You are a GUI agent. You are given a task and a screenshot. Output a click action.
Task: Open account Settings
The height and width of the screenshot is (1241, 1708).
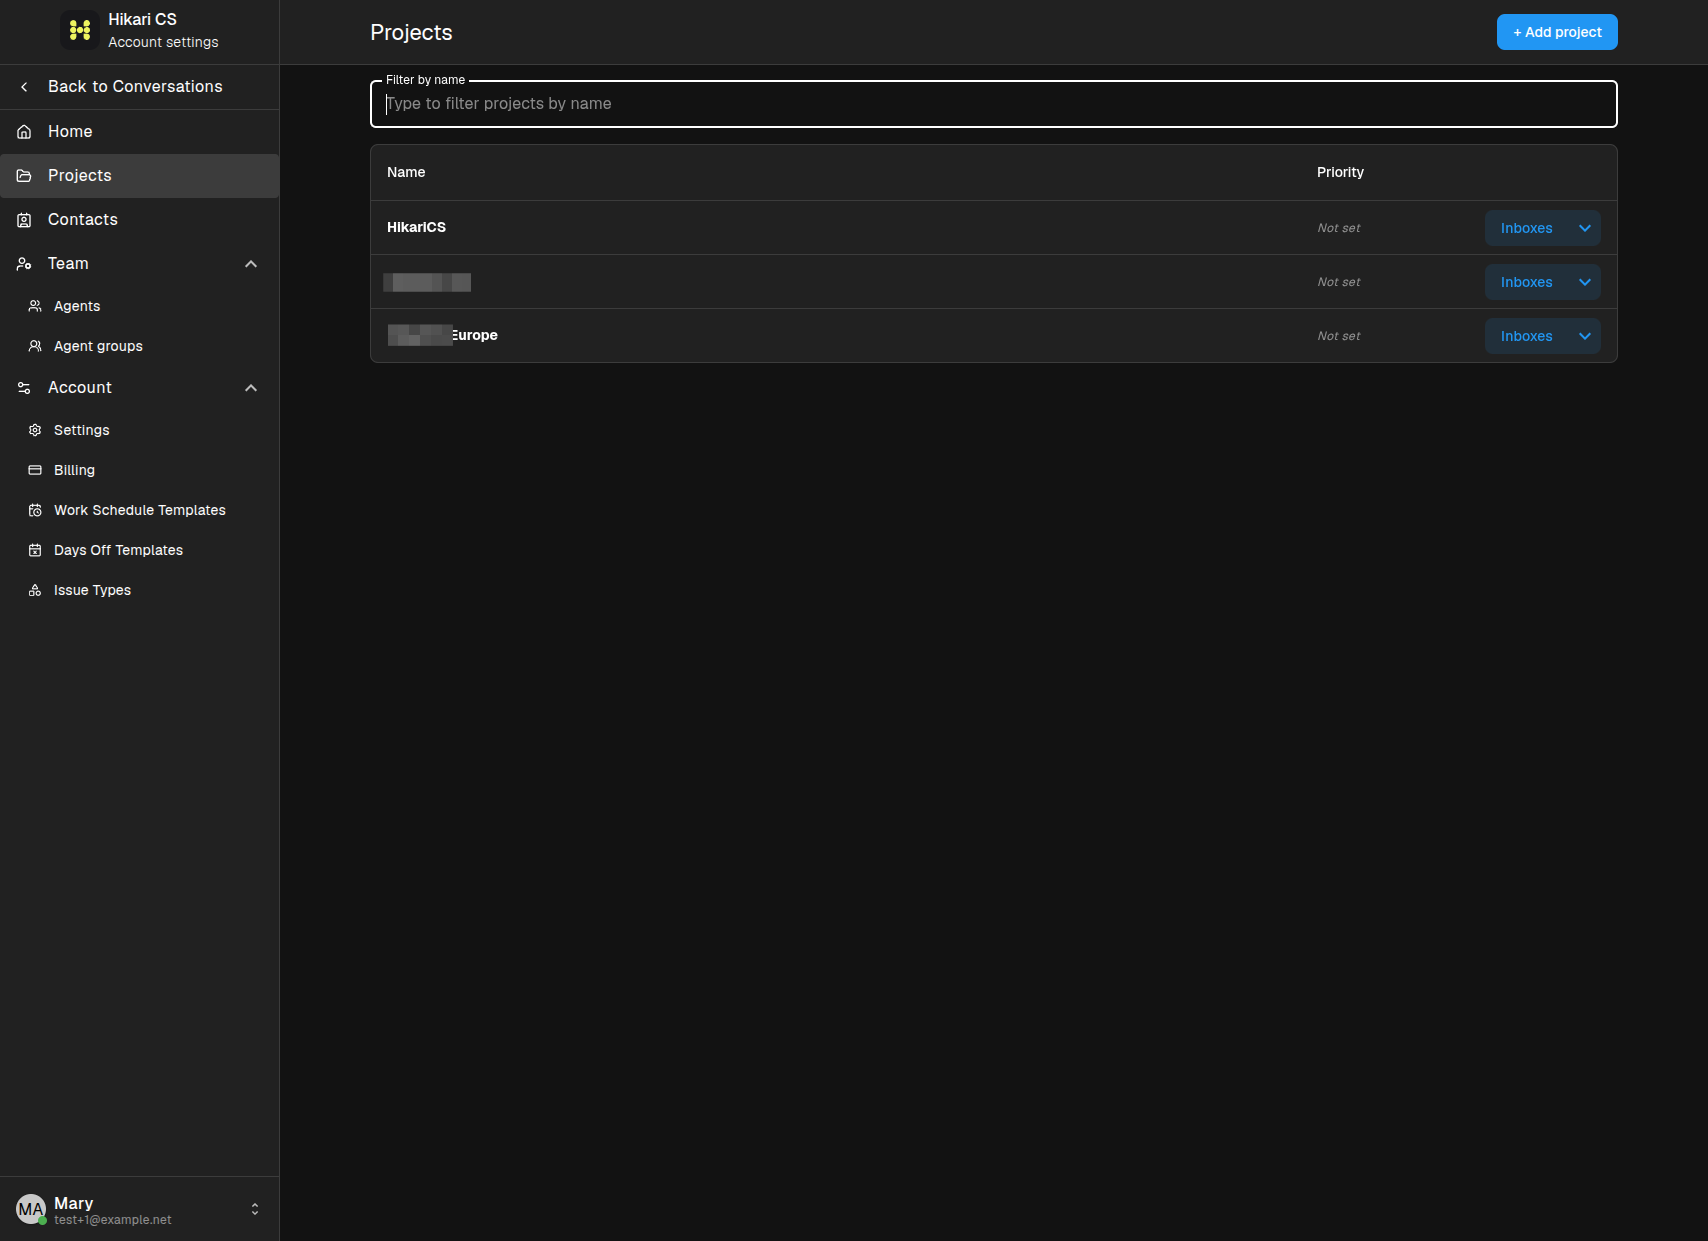point(140,430)
